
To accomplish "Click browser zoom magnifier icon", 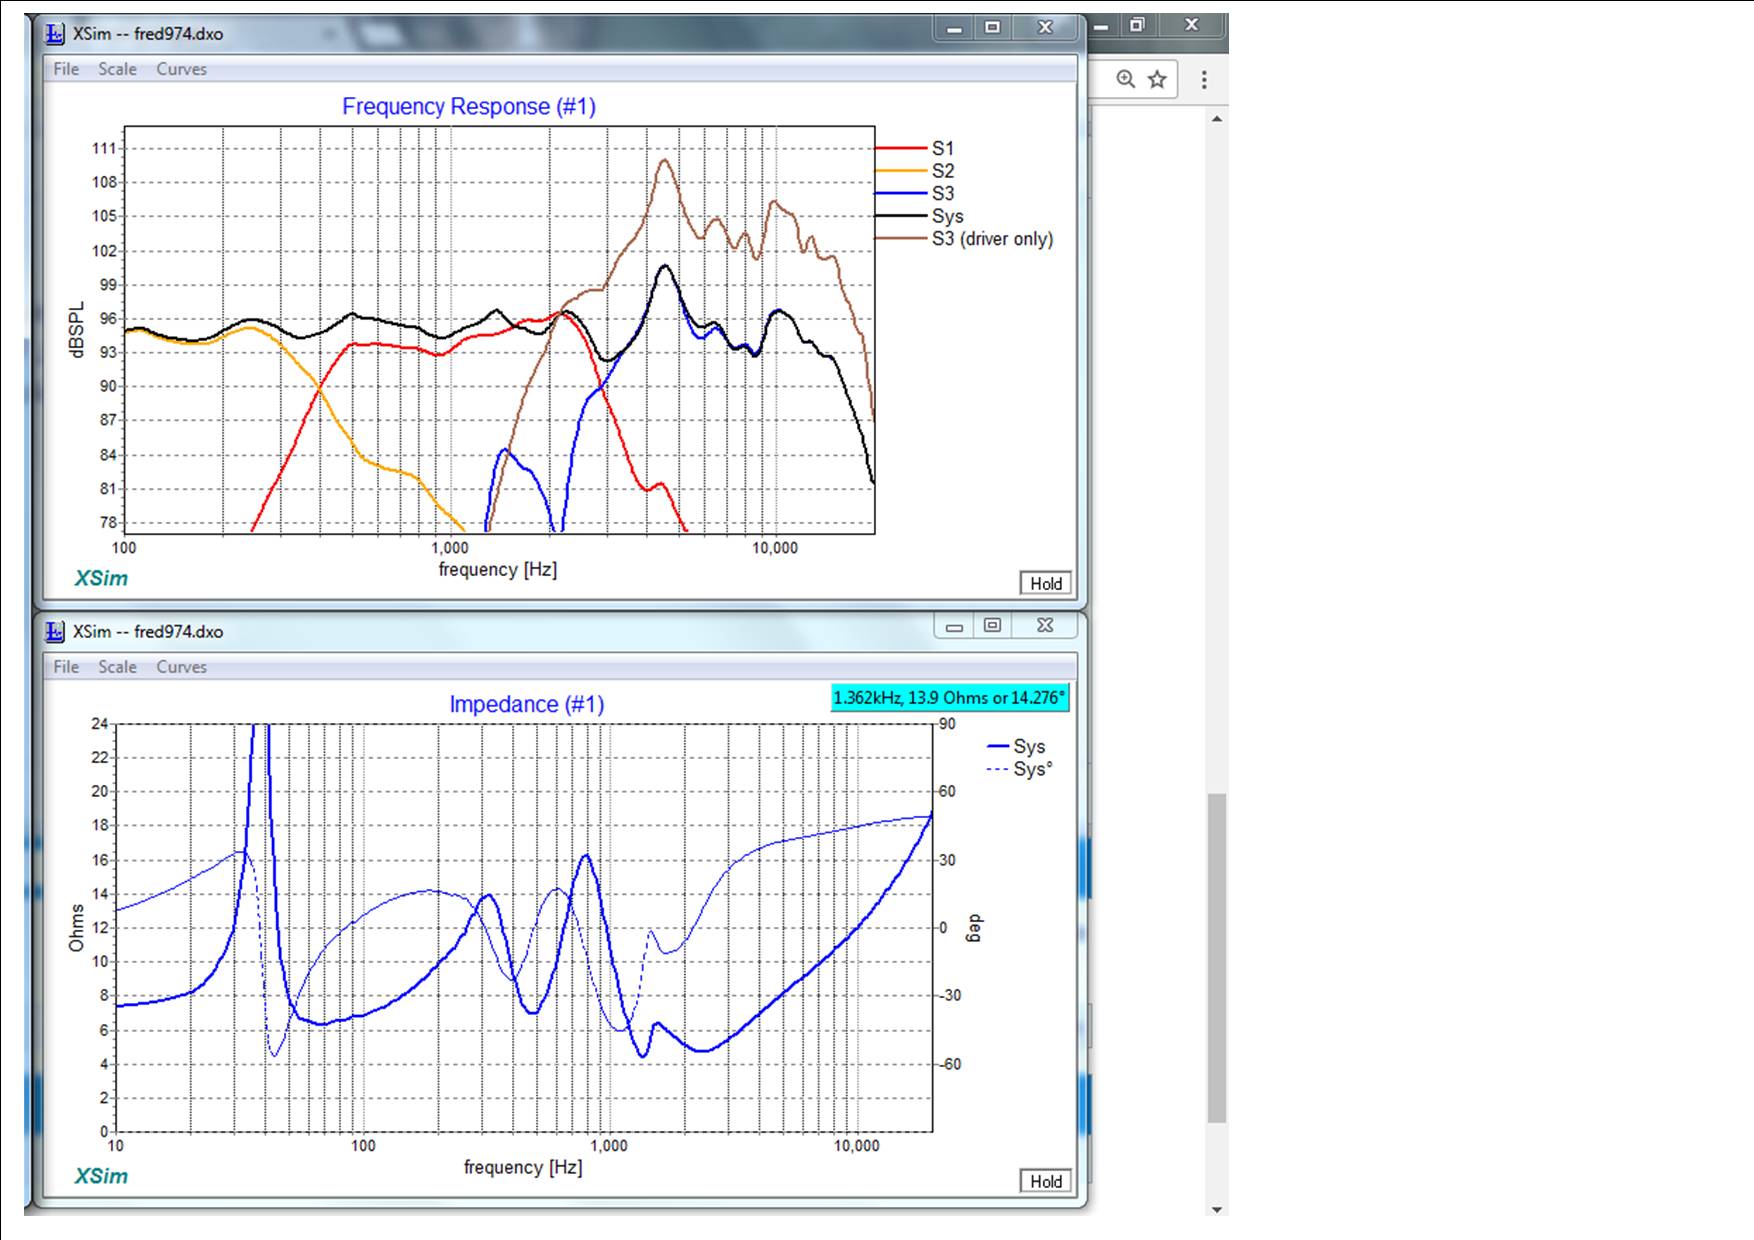I will (1126, 79).
